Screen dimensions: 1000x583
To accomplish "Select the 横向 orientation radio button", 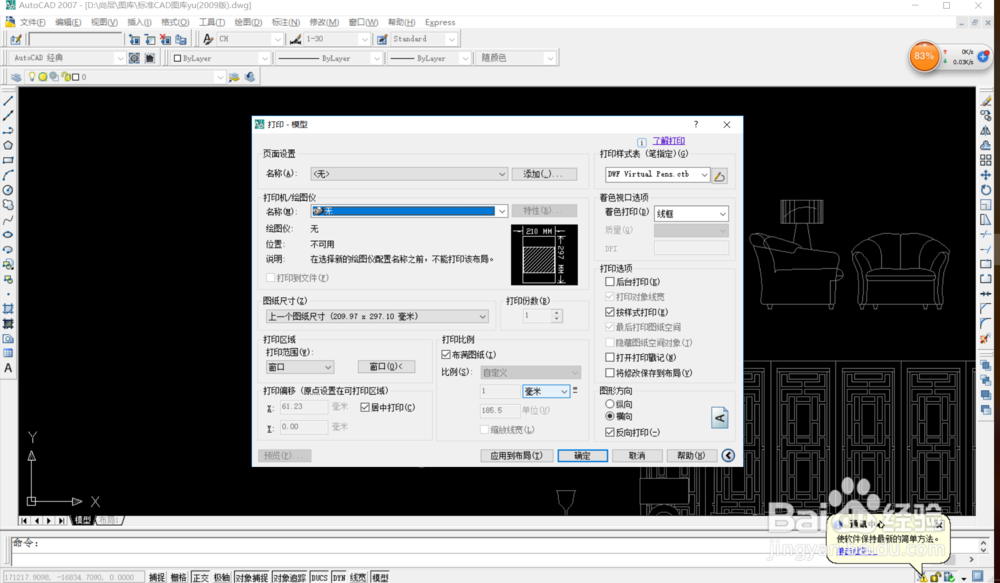I will point(610,416).
